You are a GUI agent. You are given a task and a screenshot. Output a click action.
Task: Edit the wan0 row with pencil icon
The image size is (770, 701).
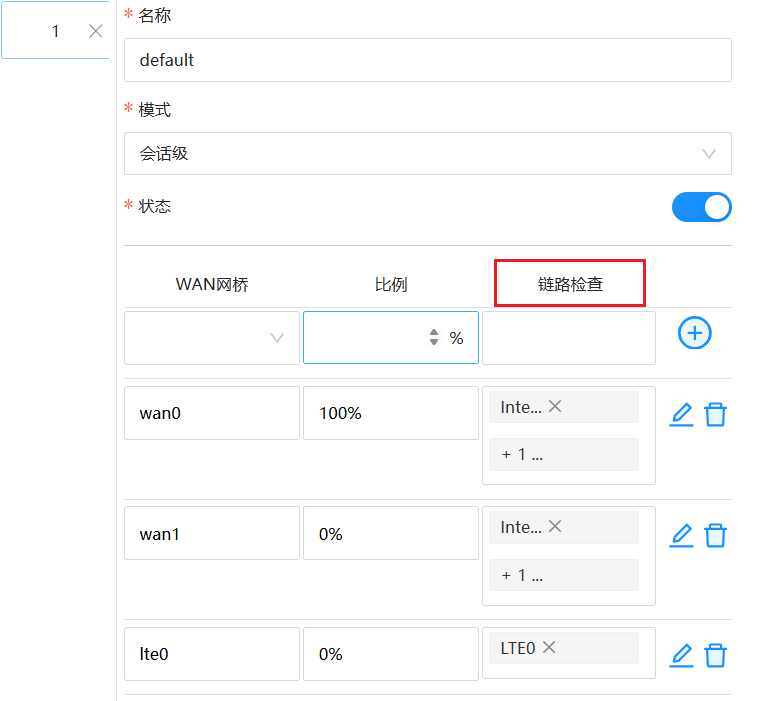tap(681, 414)
